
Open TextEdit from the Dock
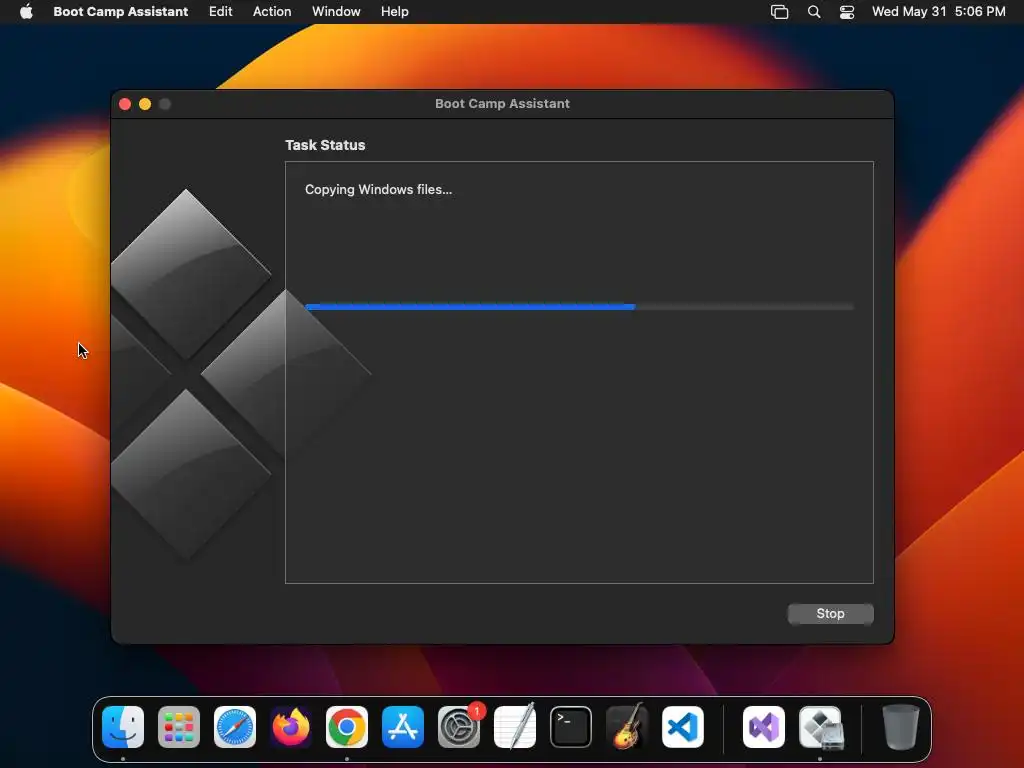pos(515,727)
